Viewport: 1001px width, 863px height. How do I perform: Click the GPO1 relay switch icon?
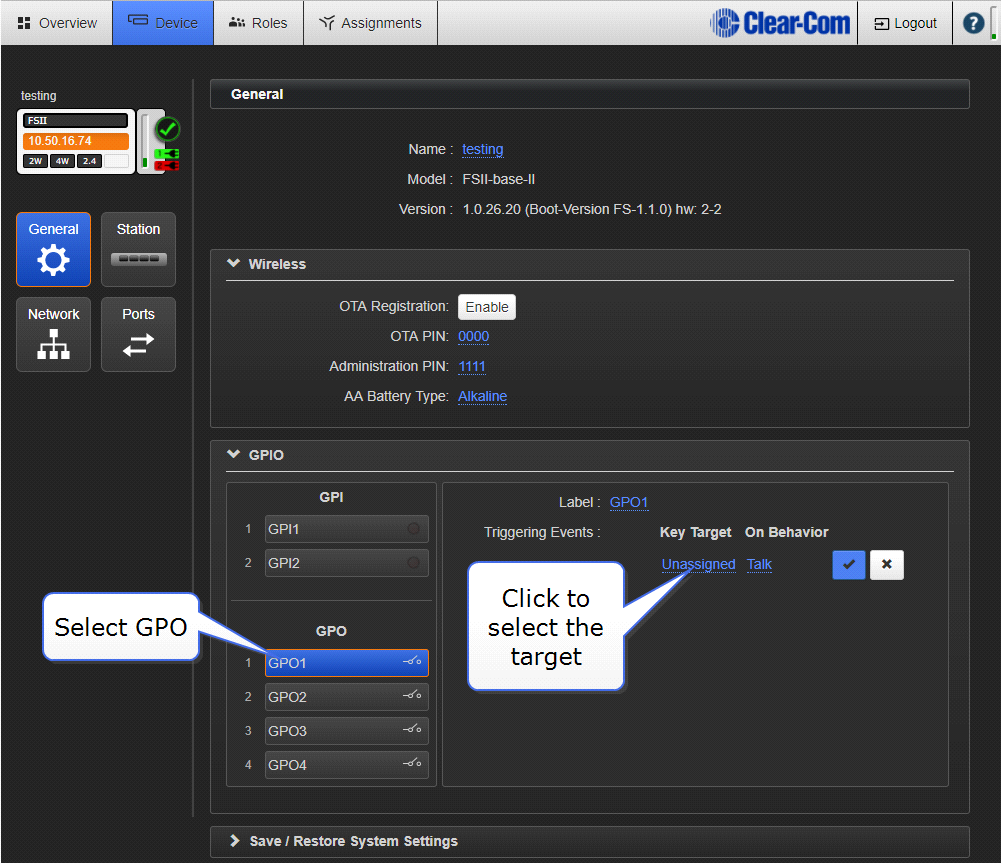[412, 661]
